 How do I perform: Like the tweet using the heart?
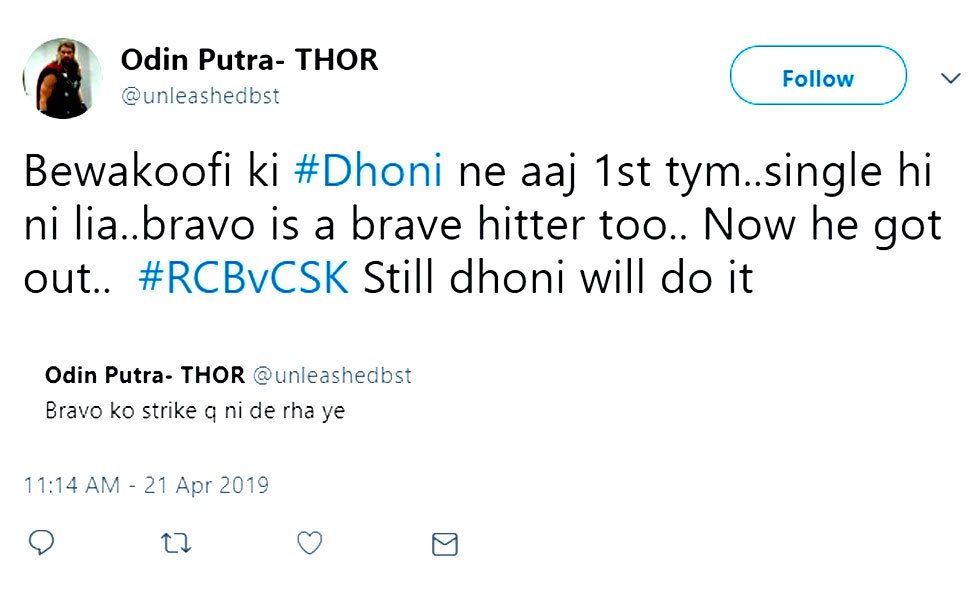(309, 543)
